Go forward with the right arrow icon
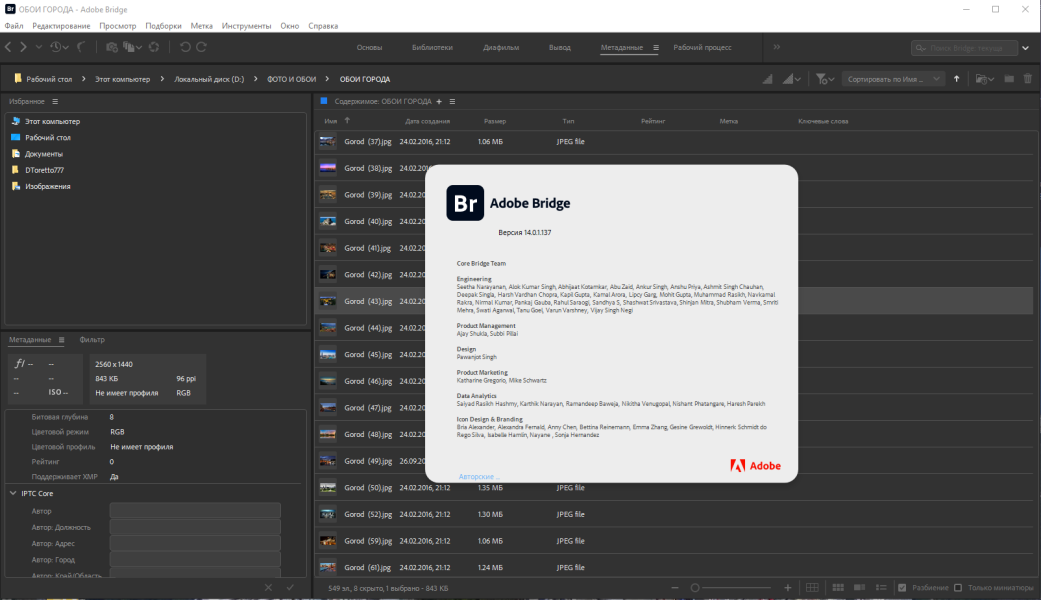 click(x=23, y=47)
